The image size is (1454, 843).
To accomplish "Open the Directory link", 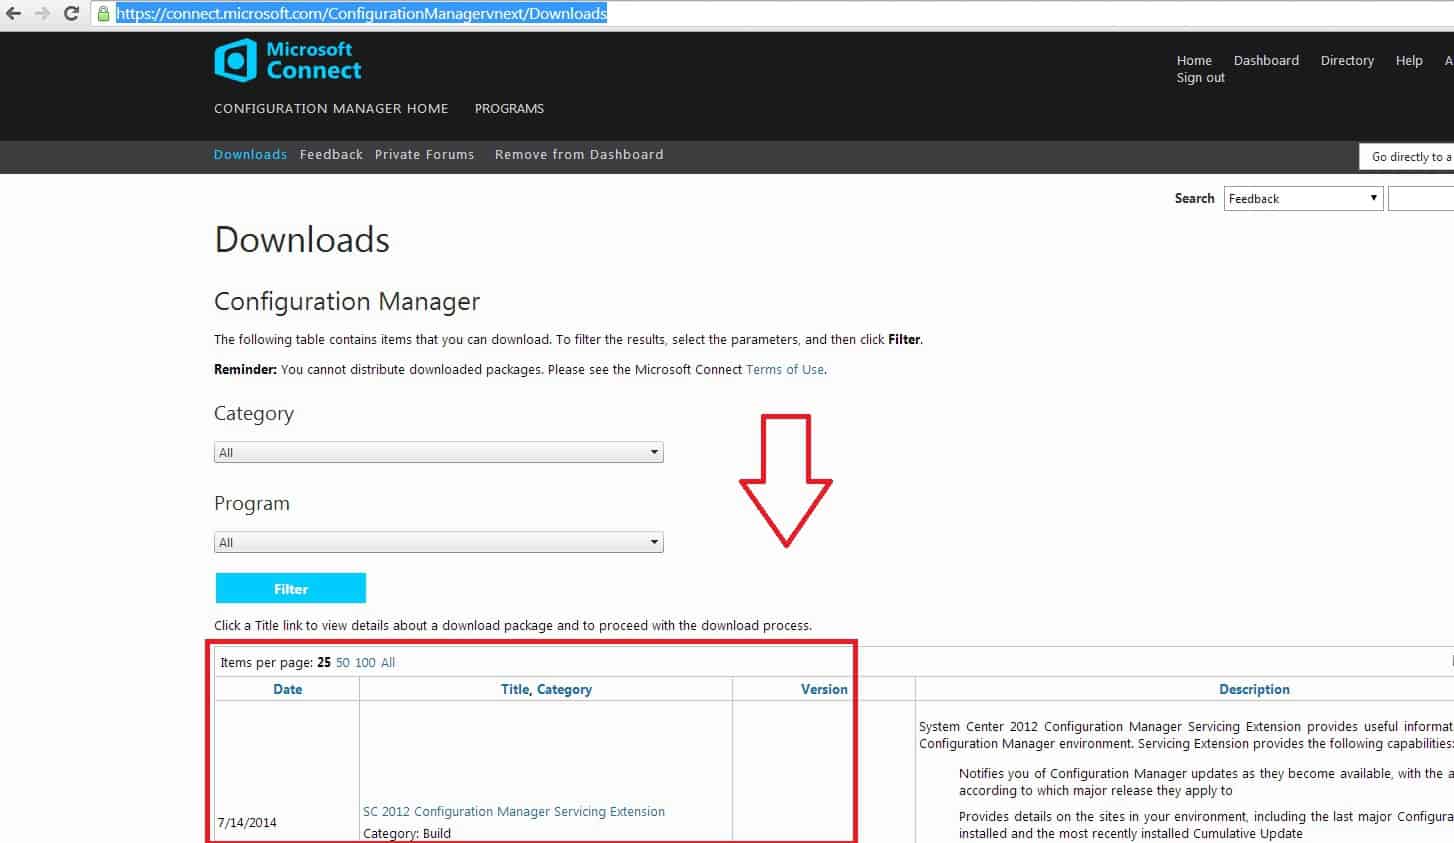I will point(1347,60).
